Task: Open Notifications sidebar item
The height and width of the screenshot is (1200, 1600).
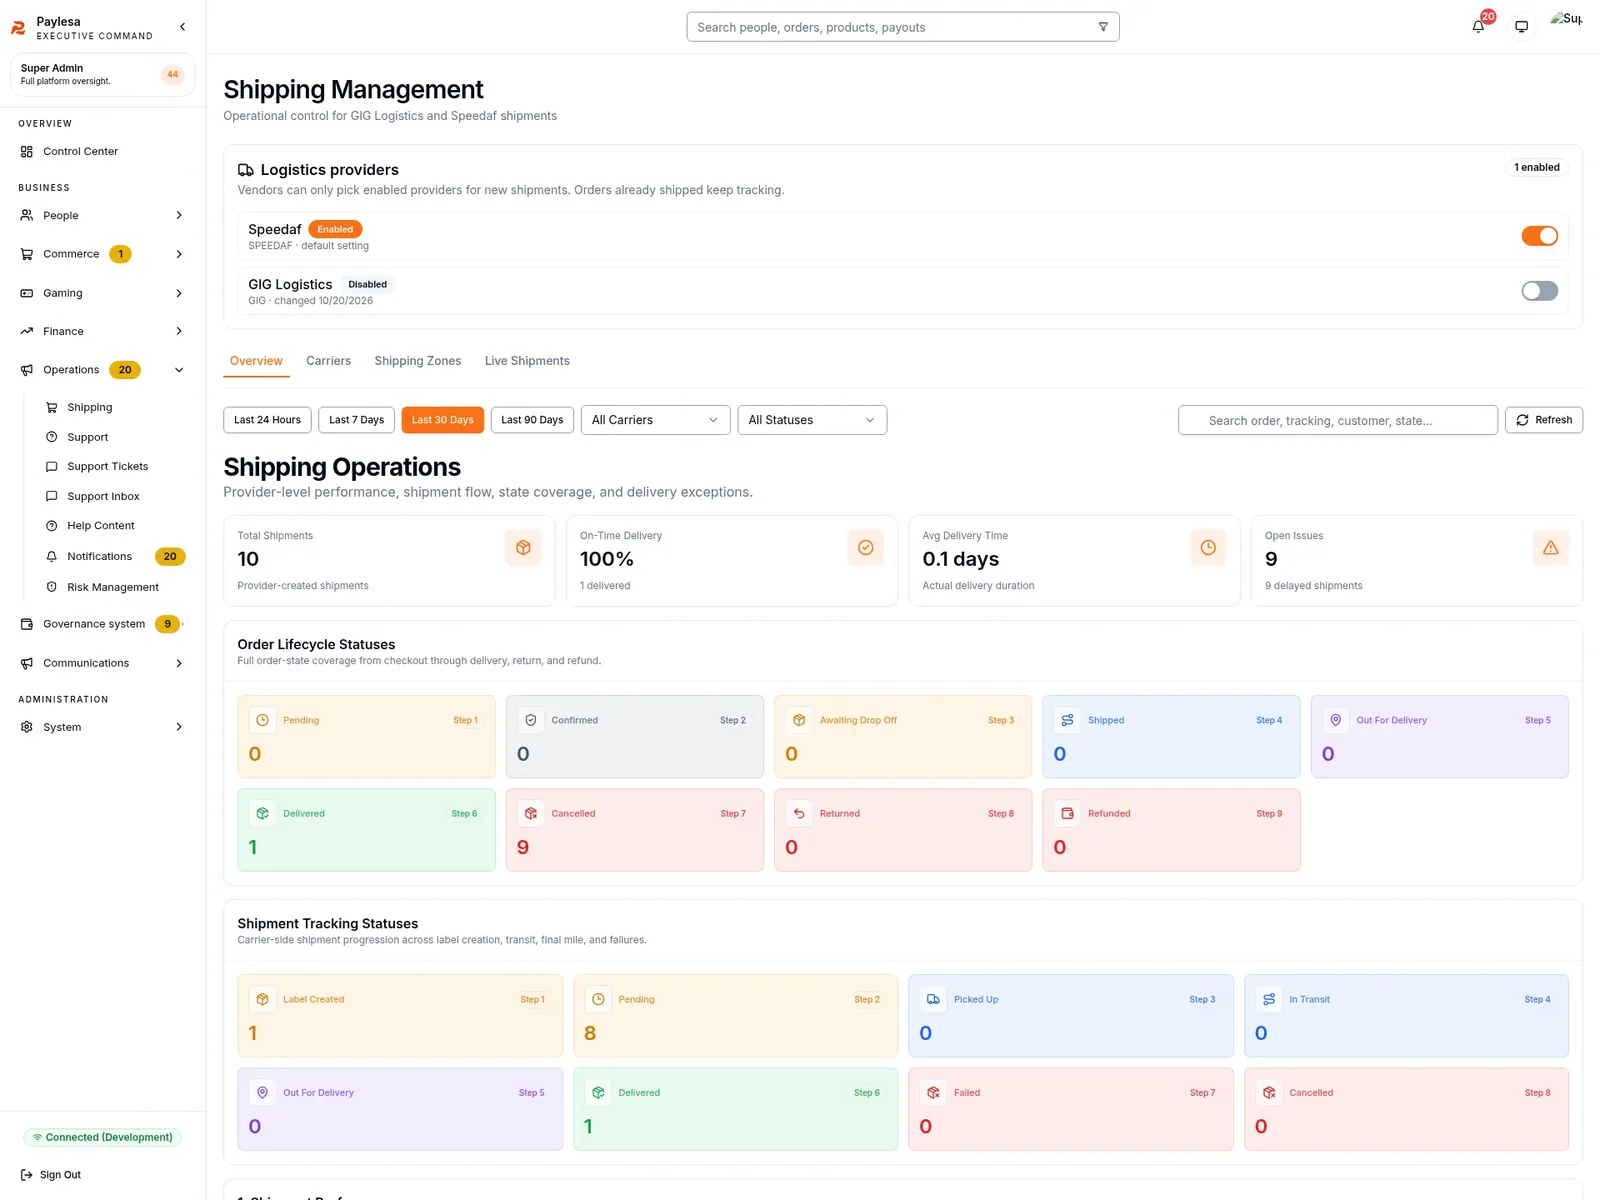Action: pos(115,556)
